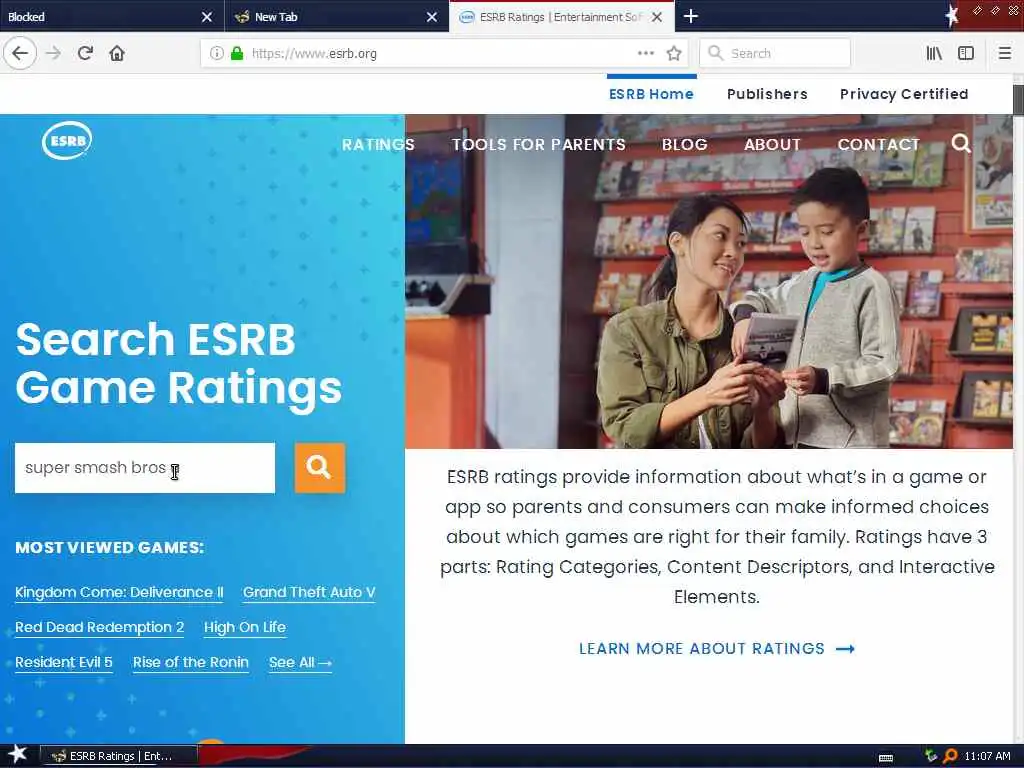
Task: Click the game ratings search field
Action: 145,468
